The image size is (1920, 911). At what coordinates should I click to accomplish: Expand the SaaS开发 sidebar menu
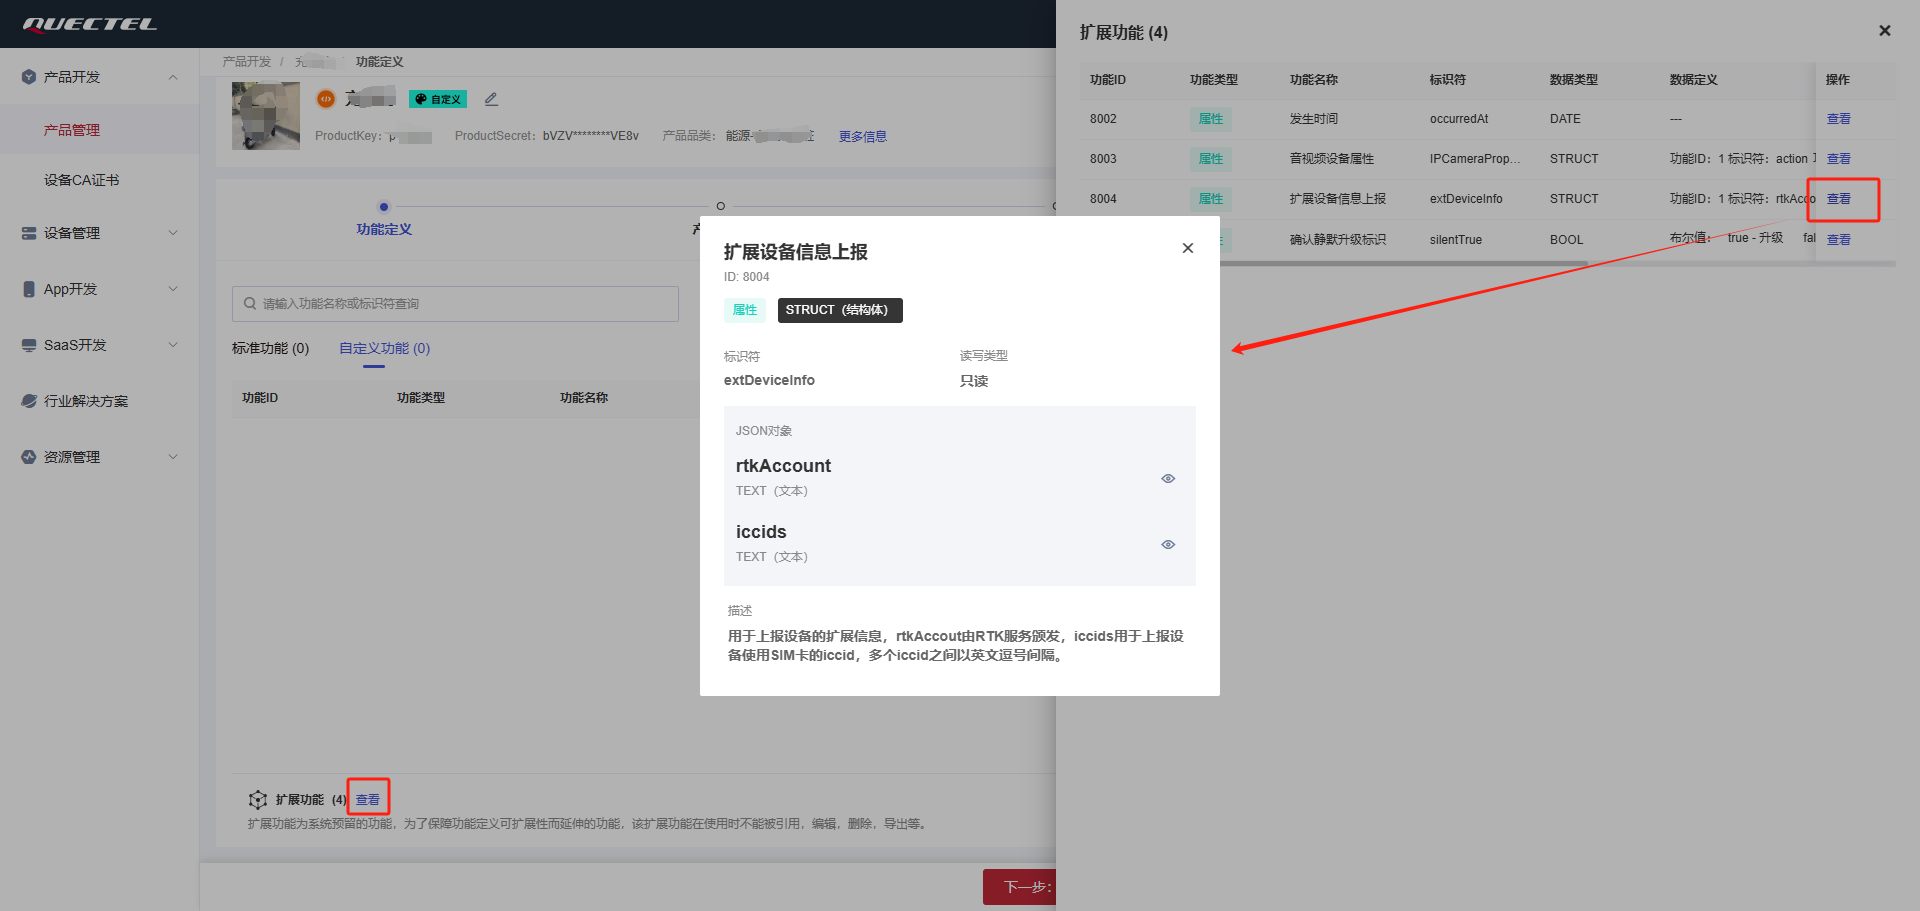(173, 345)
